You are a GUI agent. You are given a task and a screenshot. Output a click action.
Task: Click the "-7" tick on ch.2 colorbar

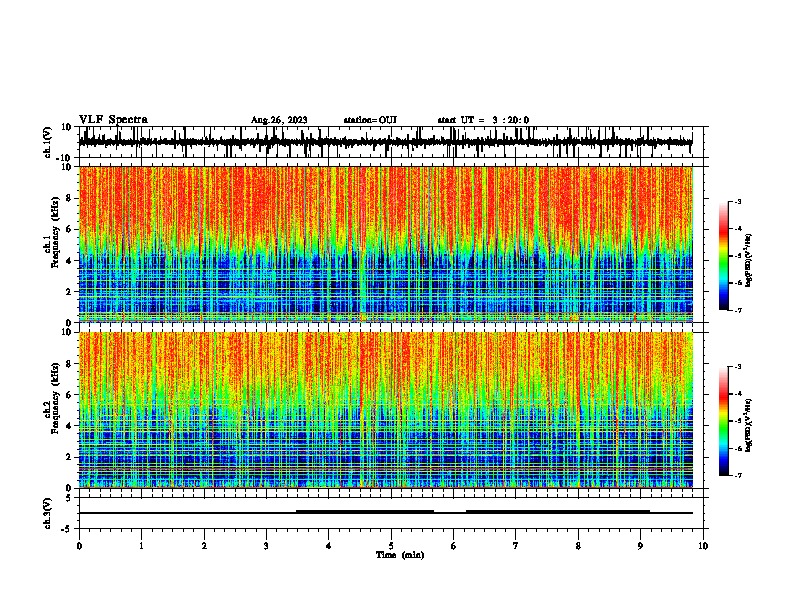(x=737, y=476)
